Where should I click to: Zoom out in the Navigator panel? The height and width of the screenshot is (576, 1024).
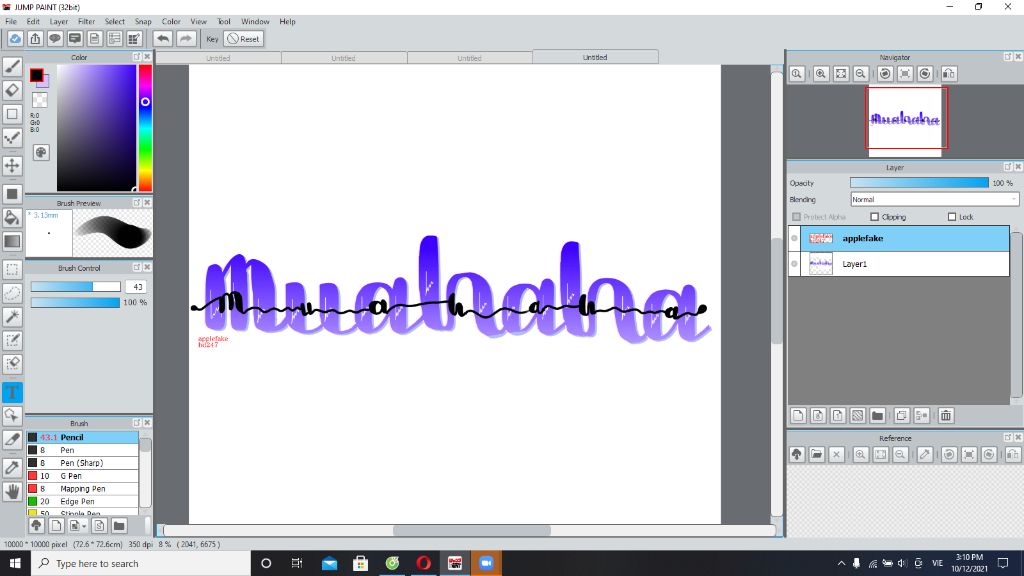coord(861,74)
